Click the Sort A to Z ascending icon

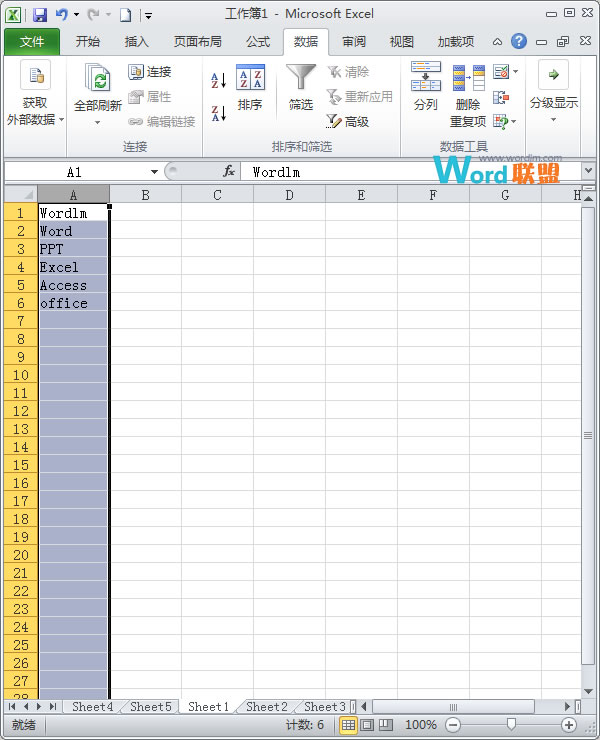218,81
